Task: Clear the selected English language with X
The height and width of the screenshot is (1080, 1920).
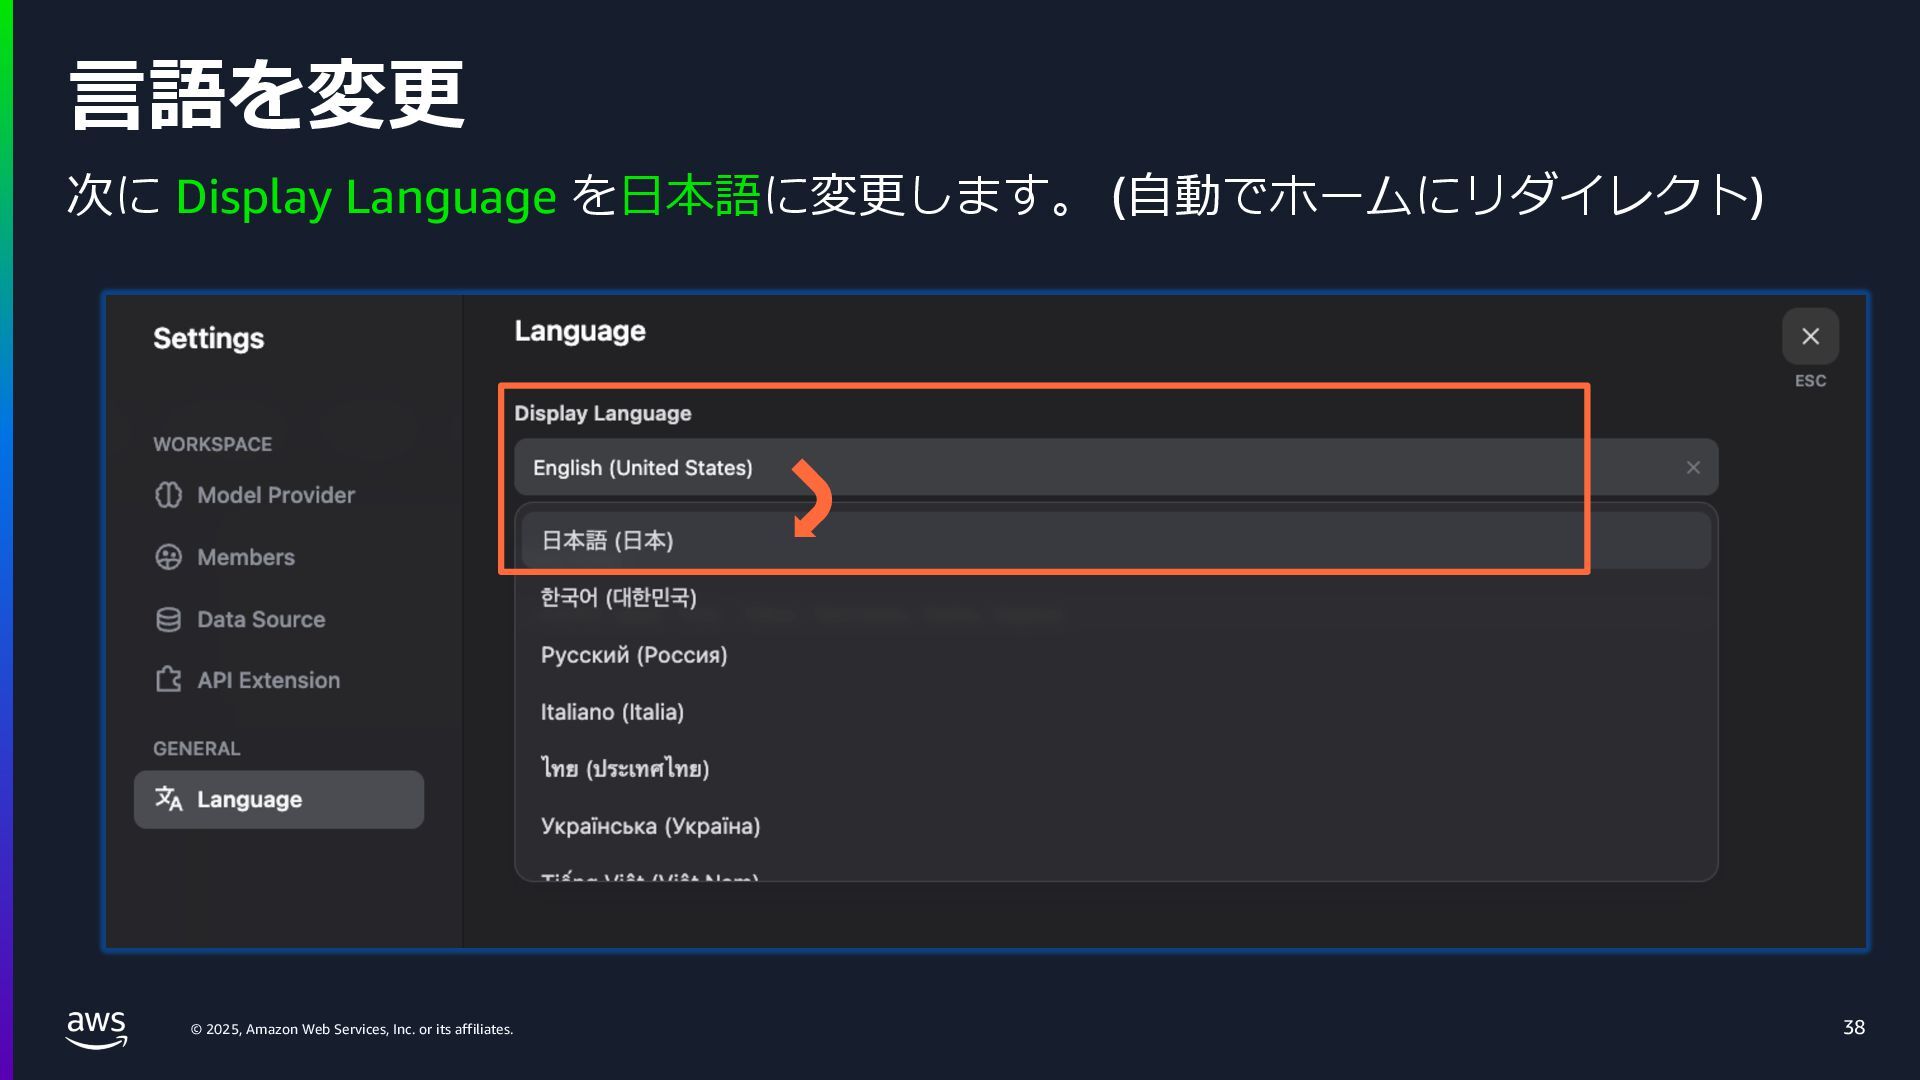Action: point(1693,468)
